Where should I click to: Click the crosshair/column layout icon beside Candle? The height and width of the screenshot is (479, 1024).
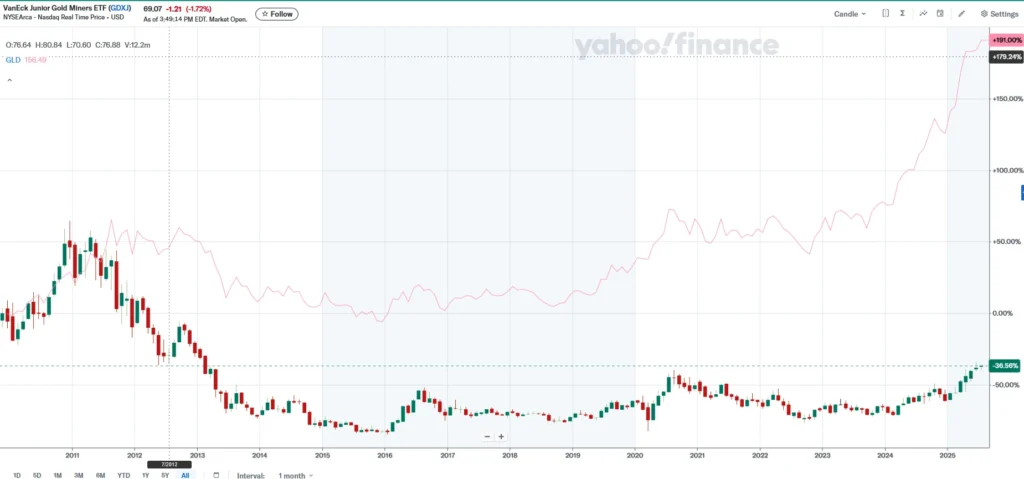click(885, 14)
